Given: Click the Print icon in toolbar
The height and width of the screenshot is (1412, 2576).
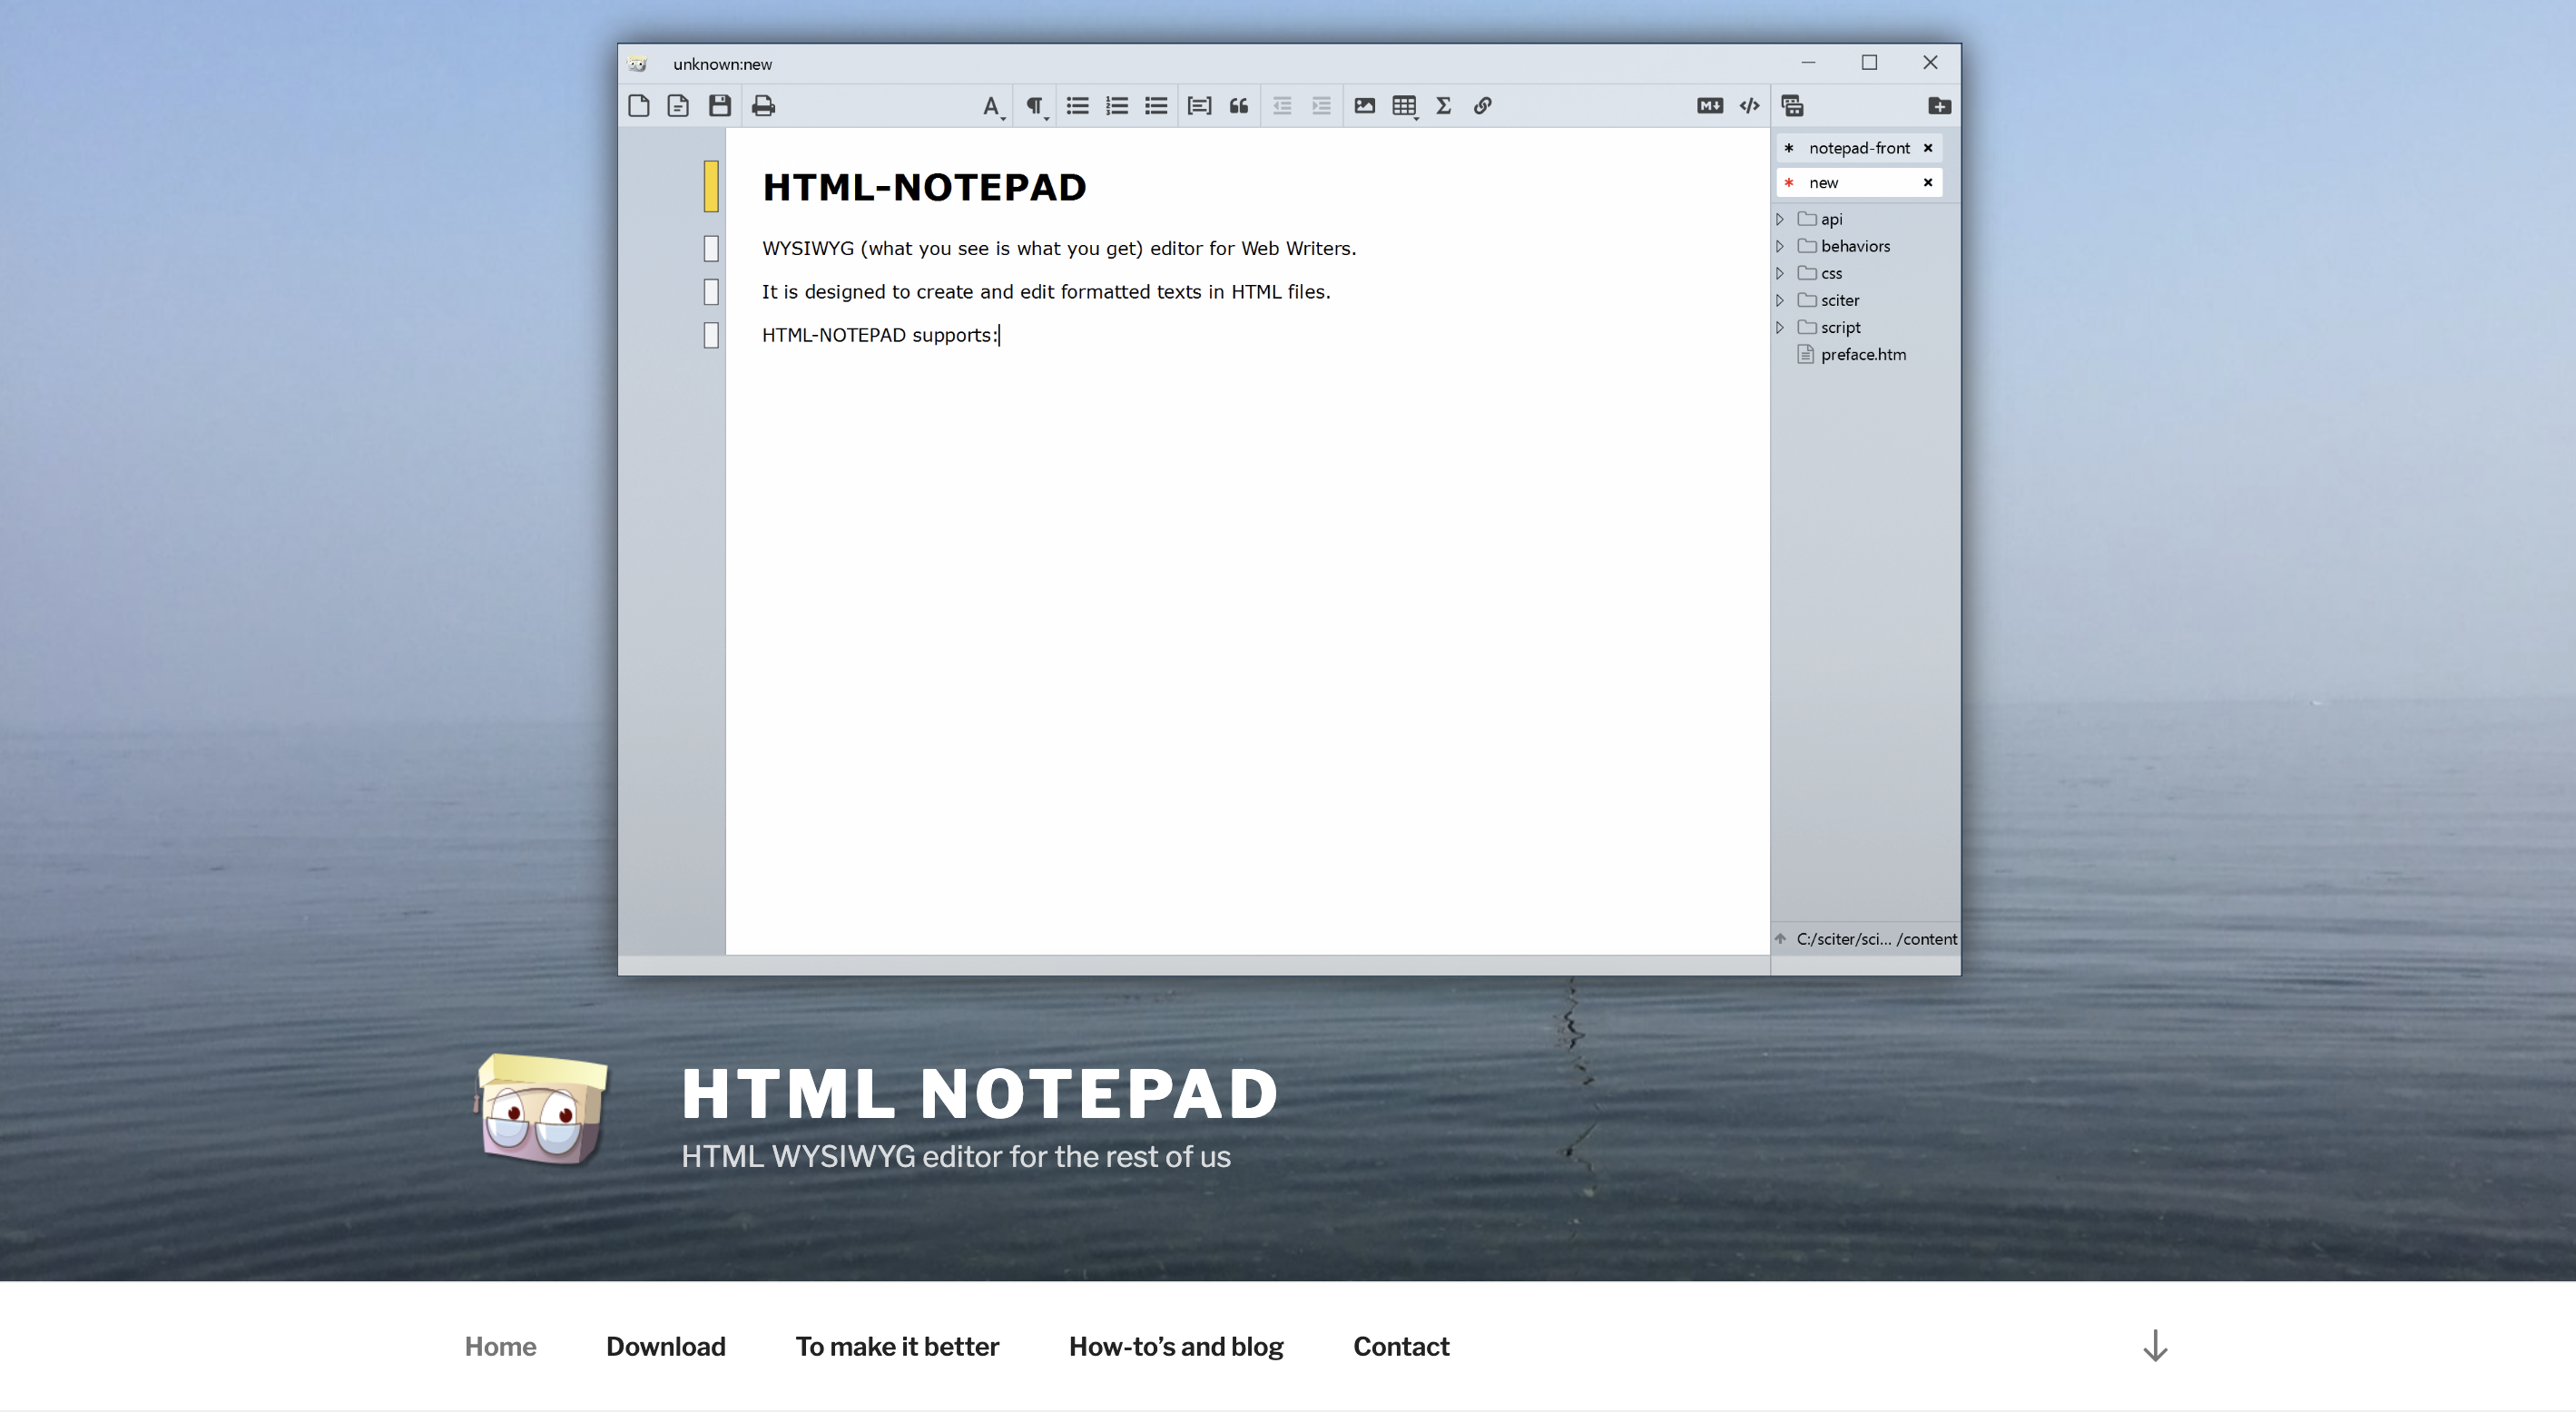Looking at the screenshot, I should click(763, 106).
